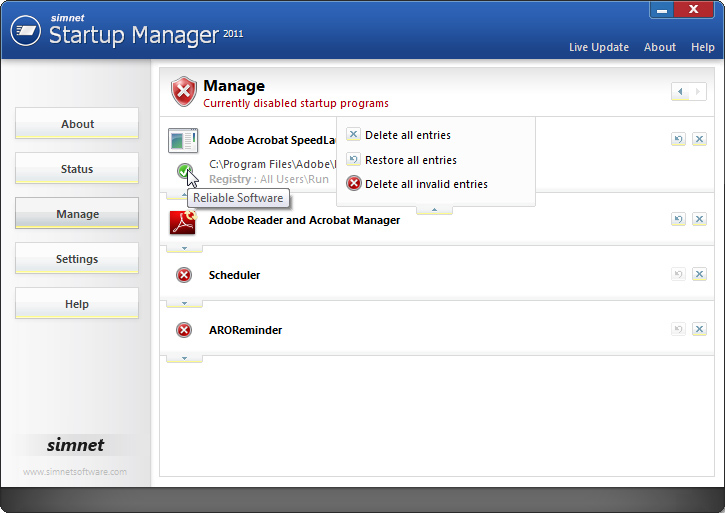Open the Status page from the sidebar
This screenshot has width=725, height=513.
pyautogui.click(x=77, y=169)
